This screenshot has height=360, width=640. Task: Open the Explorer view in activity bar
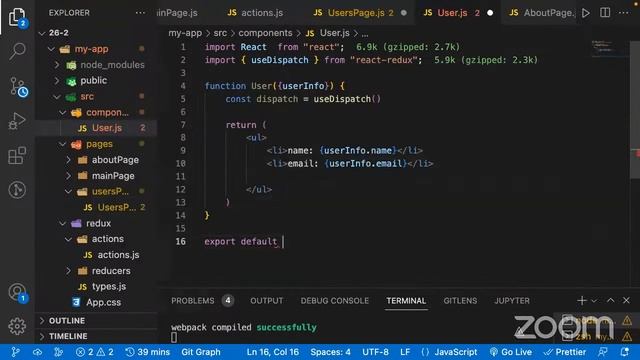pos(17,17)
